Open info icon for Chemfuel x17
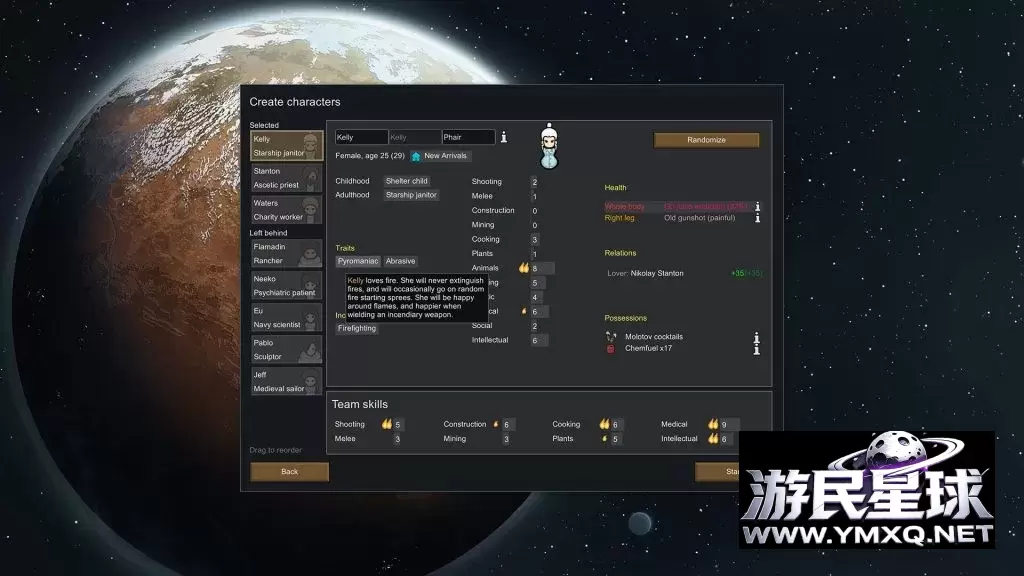 [x=757, y=349]
